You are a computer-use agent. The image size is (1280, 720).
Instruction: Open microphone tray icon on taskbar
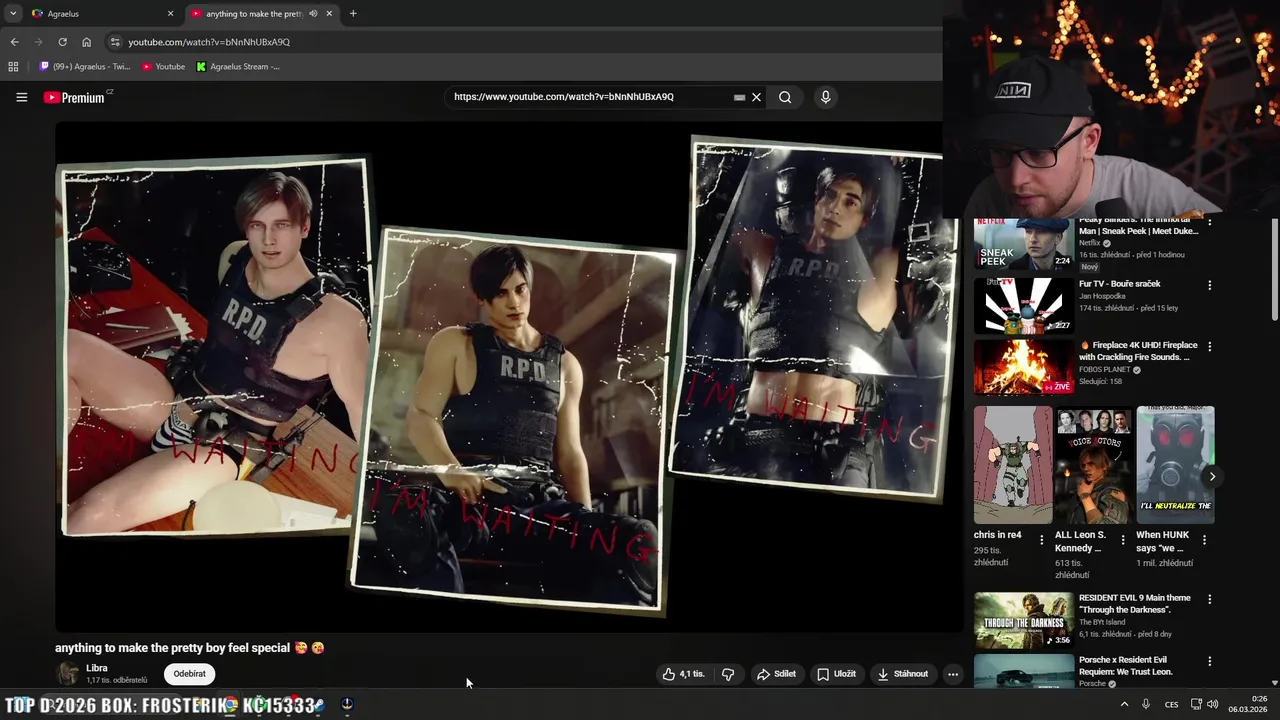pos(1146,704)
